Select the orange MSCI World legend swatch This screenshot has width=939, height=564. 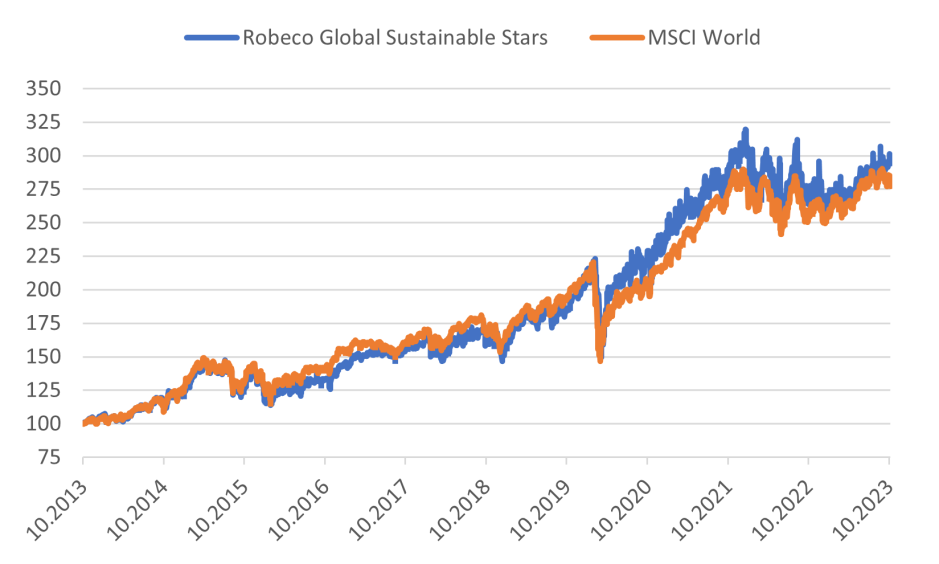617,38
